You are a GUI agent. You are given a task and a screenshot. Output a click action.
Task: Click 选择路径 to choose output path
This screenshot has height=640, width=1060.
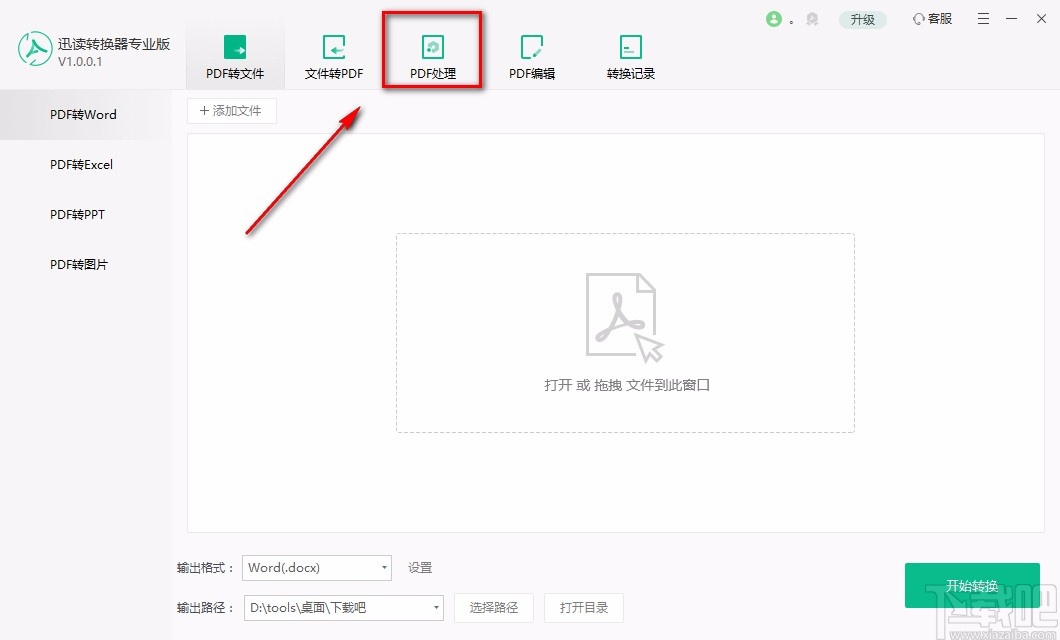494,607
